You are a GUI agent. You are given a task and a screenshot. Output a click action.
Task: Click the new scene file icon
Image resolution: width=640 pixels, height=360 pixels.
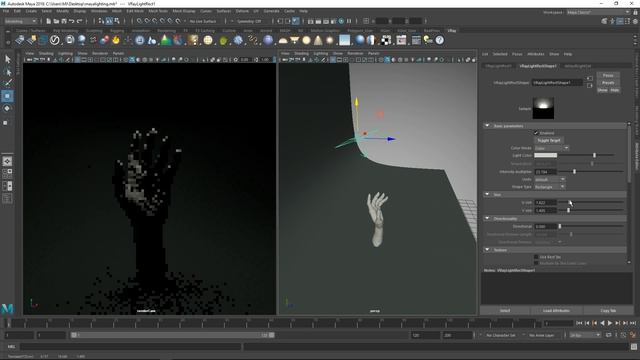pos(48,21)
